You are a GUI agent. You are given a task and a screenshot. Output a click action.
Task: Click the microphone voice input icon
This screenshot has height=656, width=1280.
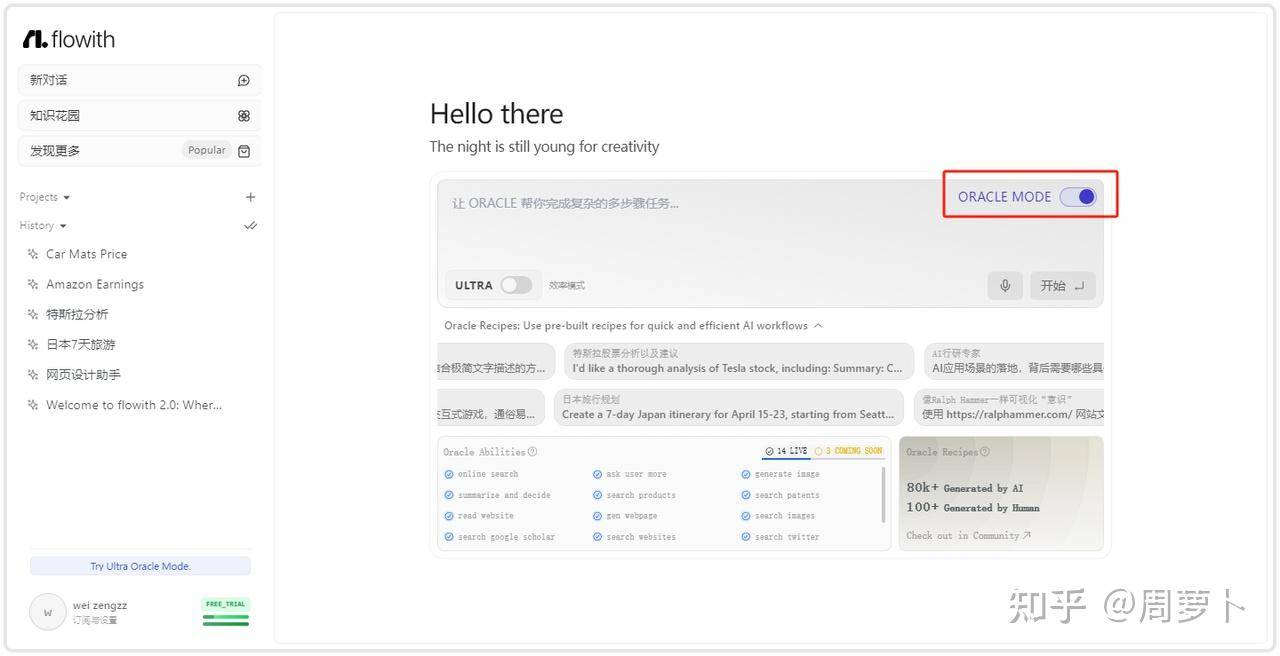tap(1005, 285)
